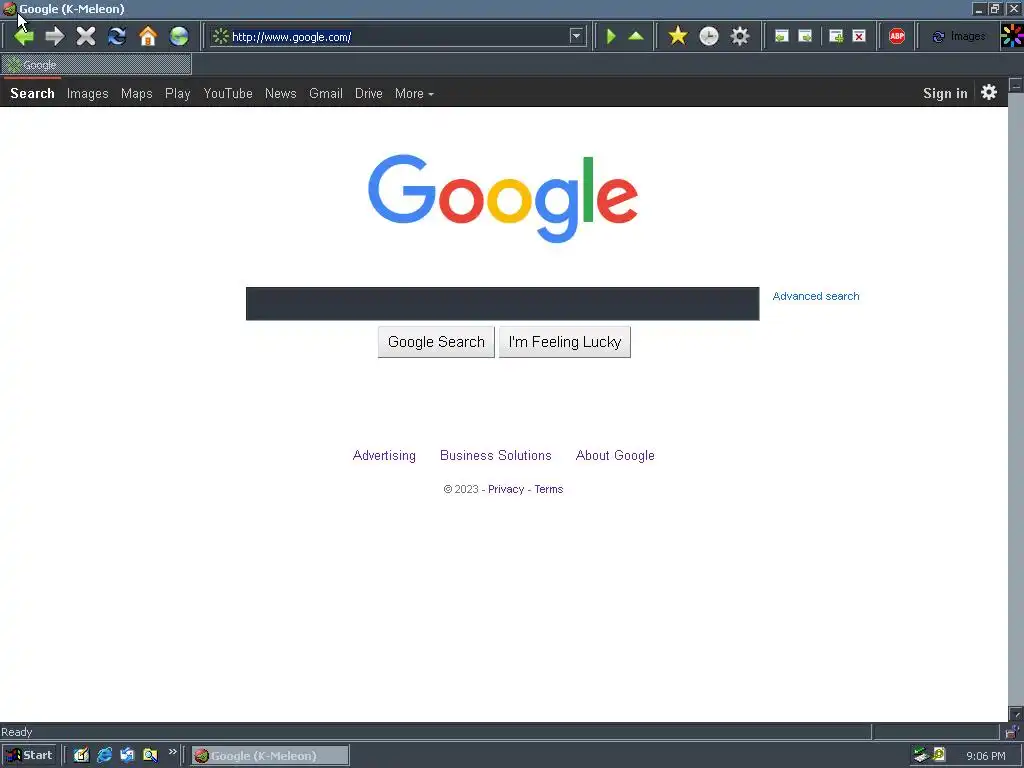
Task: Click the K-Meleon throbber icon
Action: pos(1012,36)
